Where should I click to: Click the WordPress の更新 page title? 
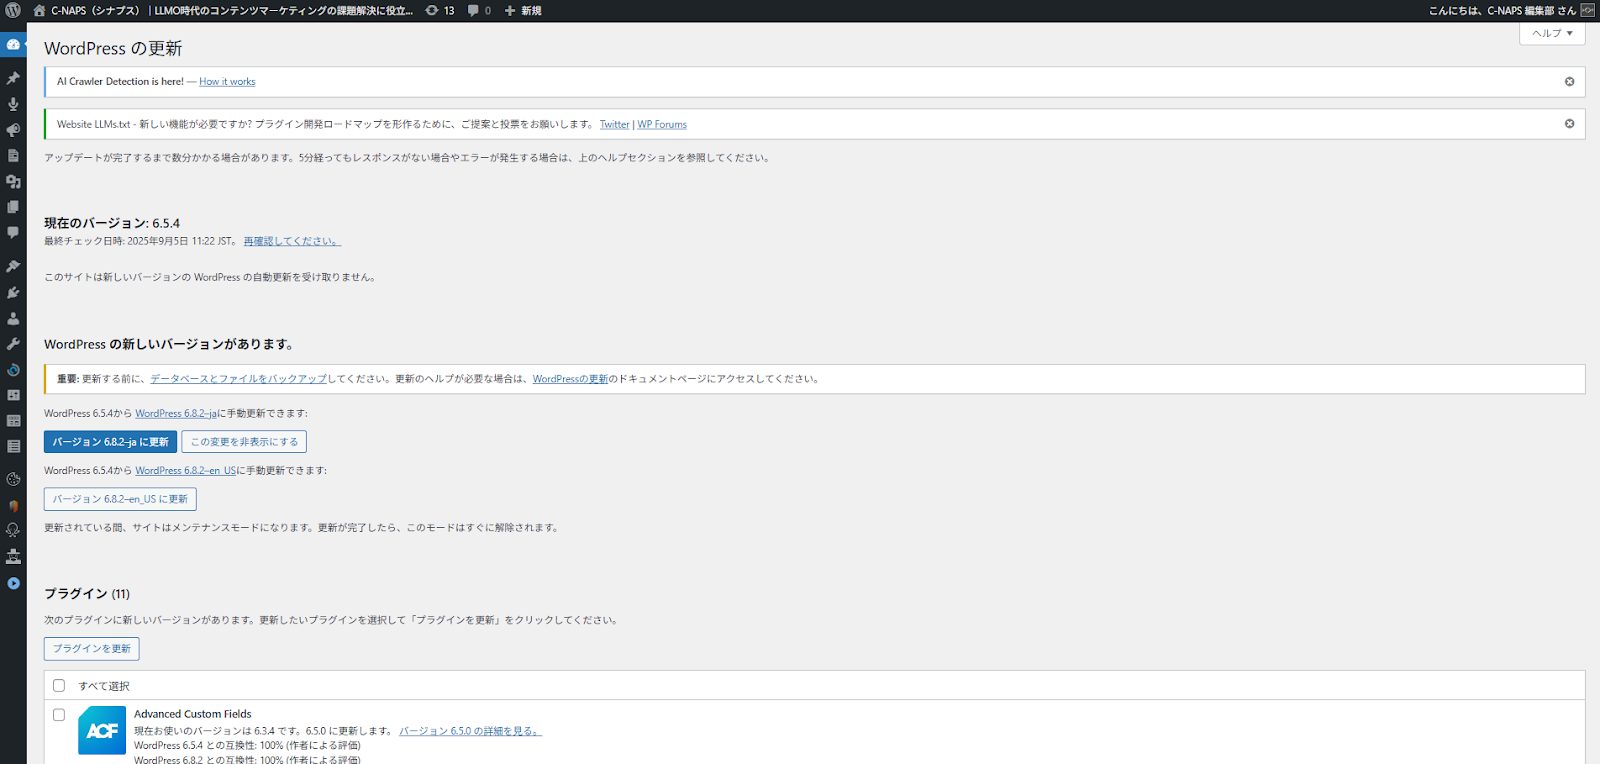click(113, 48)
